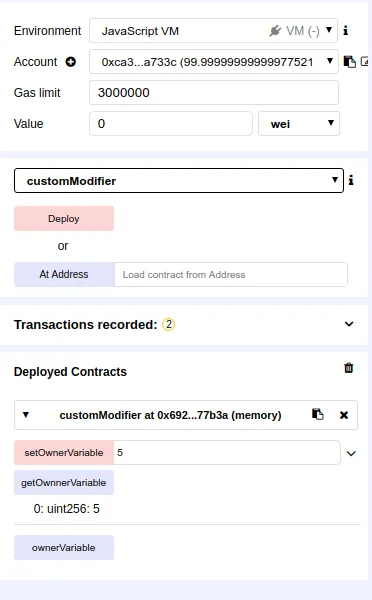Call the getOwnnerVariable function
The image size is (372, 600).
[64, 483]
